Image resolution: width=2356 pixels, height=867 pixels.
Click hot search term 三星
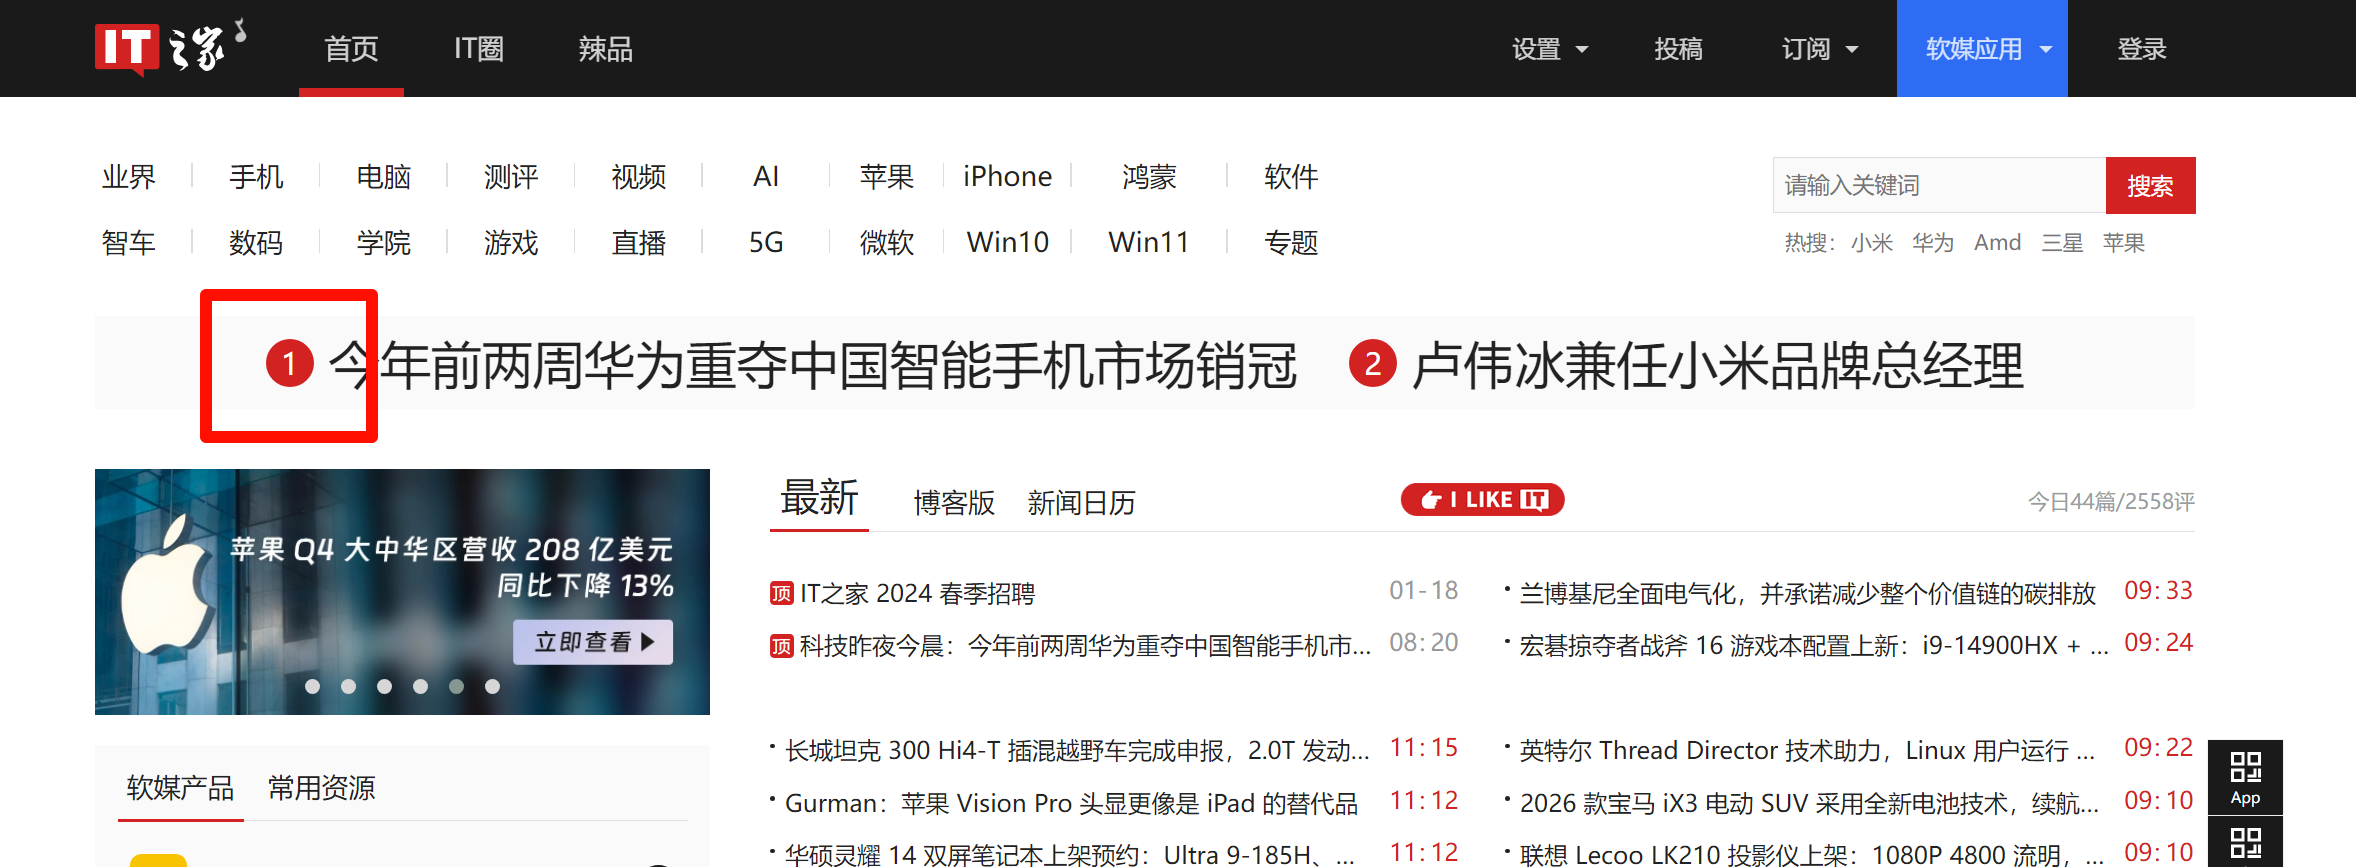pyautogui.click(x=2062, y=243)
